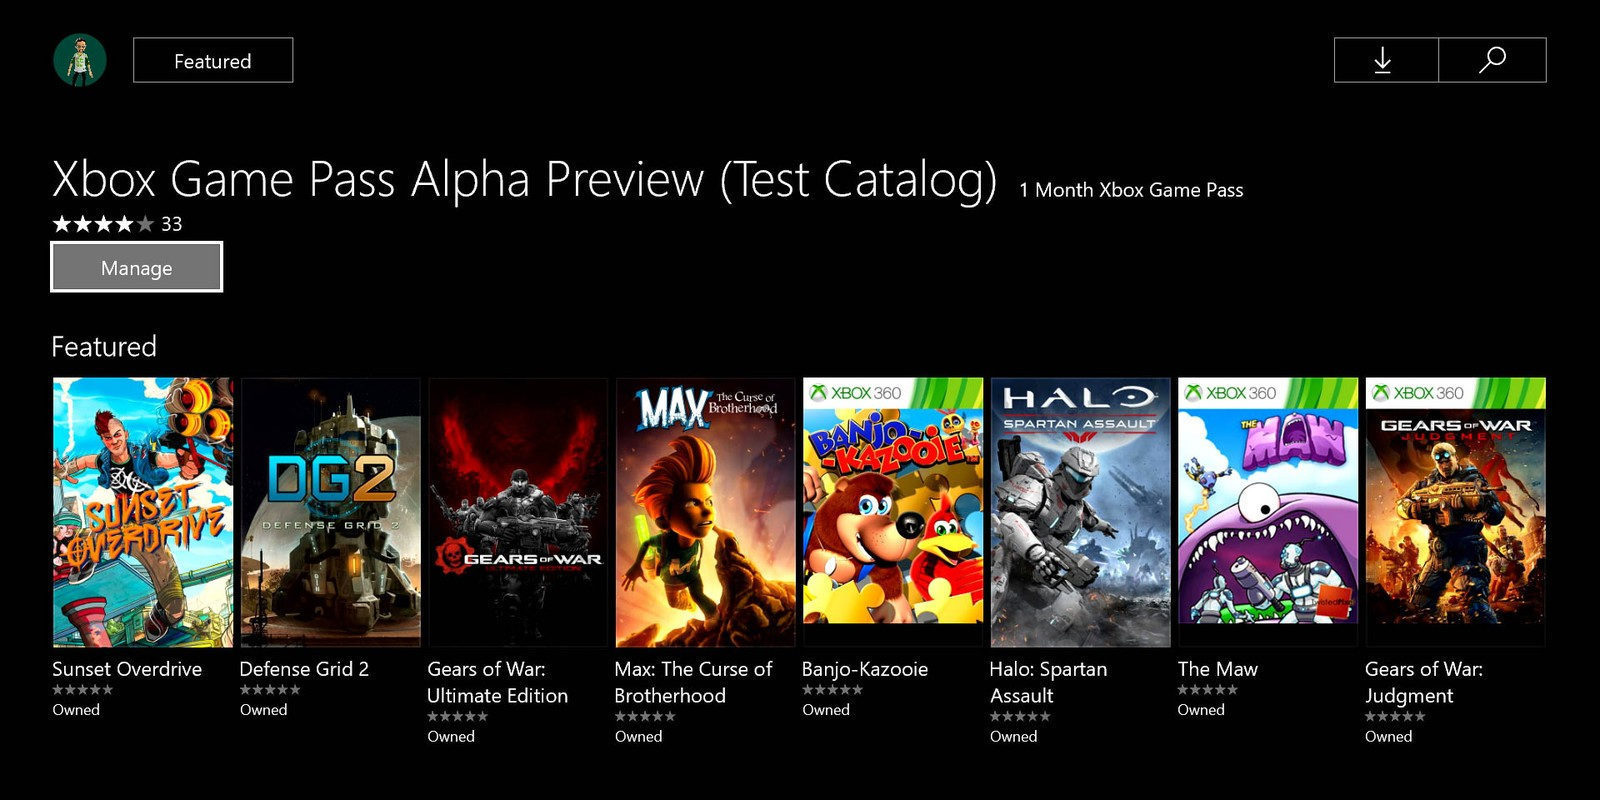This screenshot has height=800, width=1600.
Task: Click the star rating under Sunset Overdrive
Action: coord(82,690)
